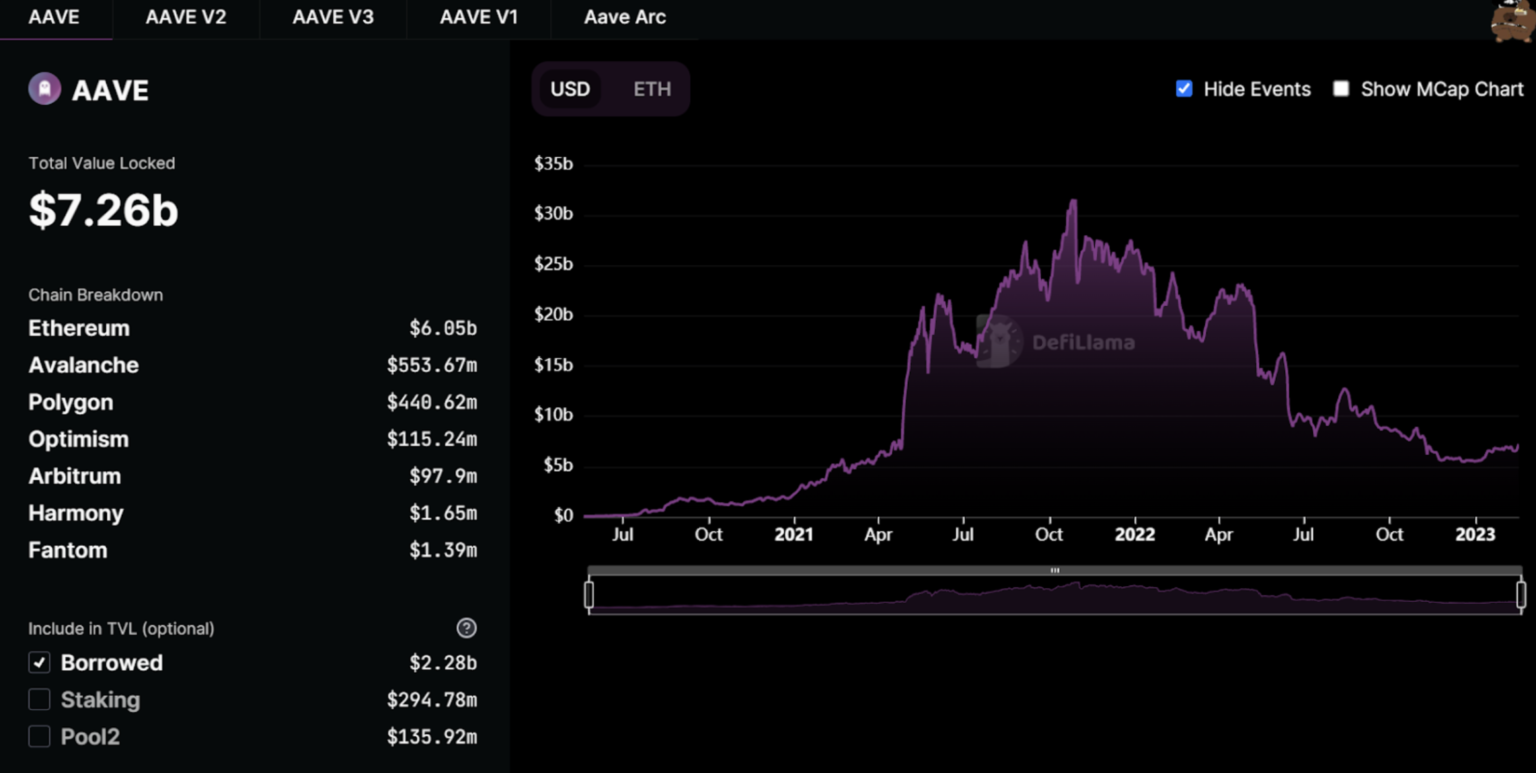
Task: Click the Ethereum chain row label
Action: tap(79, 328)
